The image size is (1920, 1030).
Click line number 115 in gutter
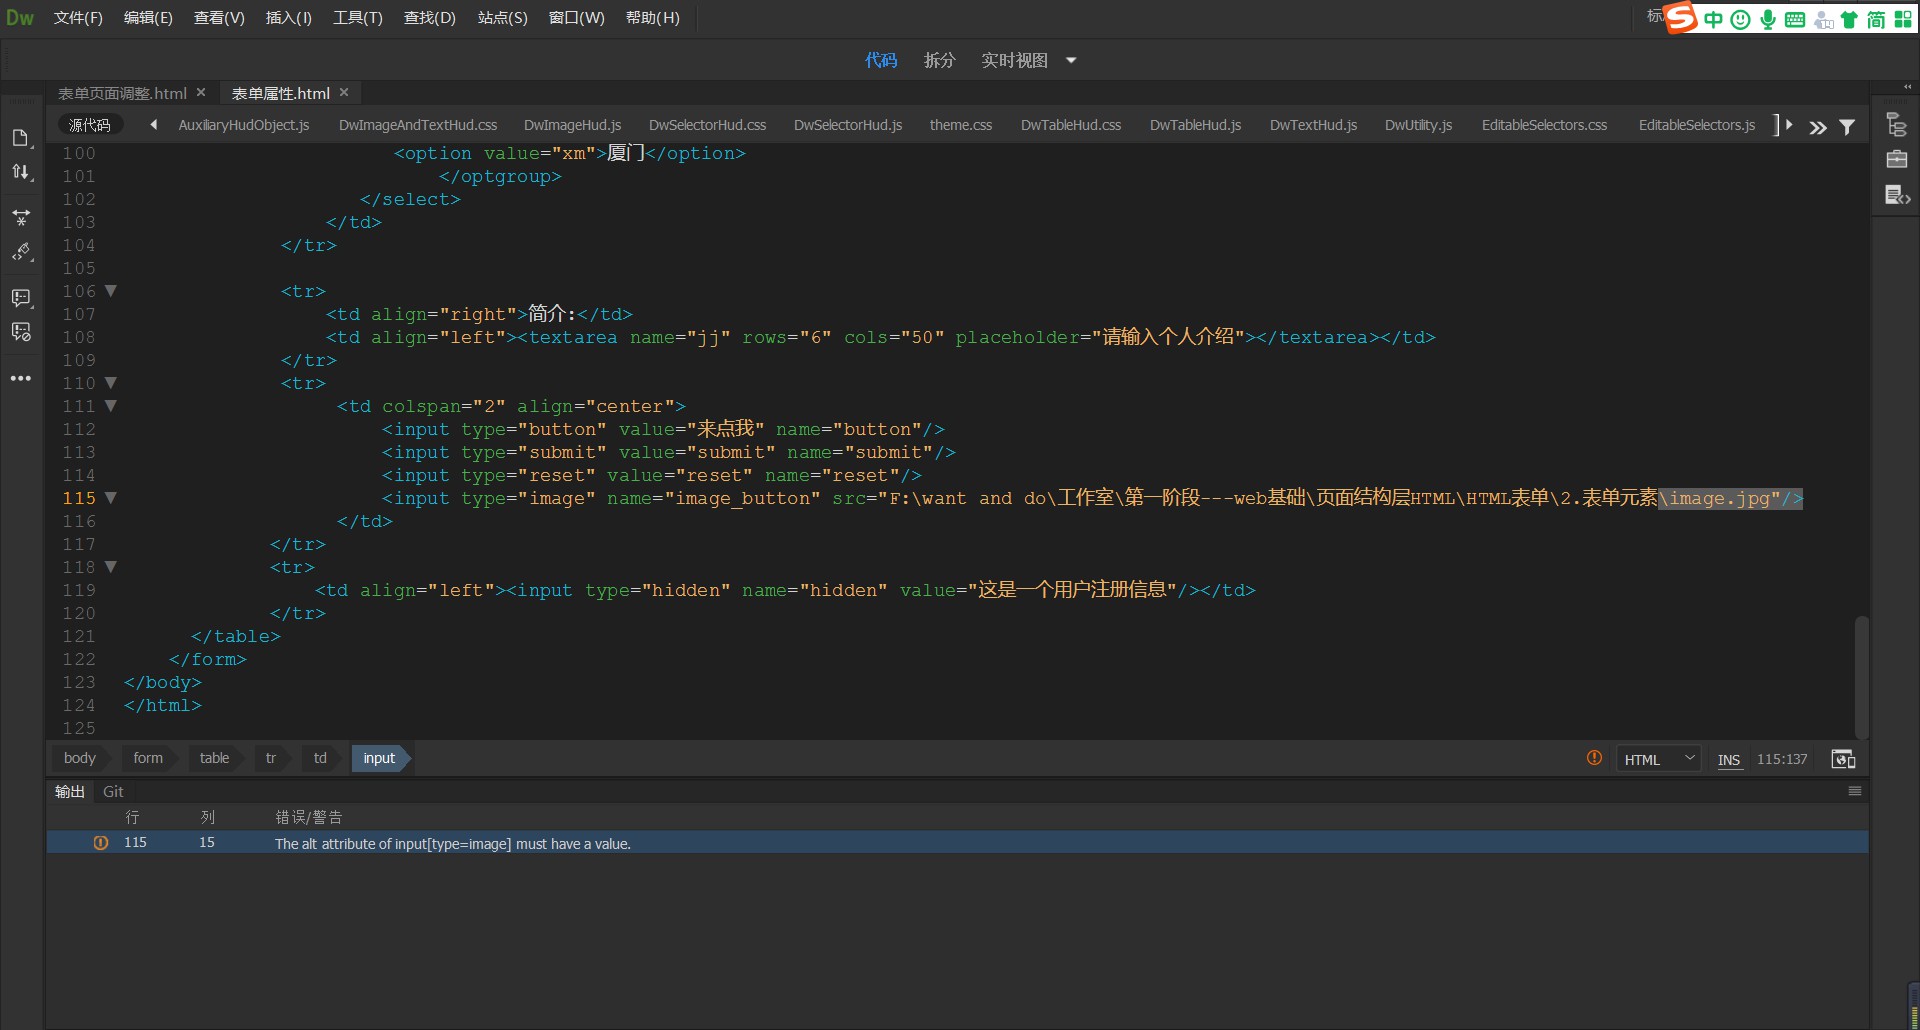(79, 498)
